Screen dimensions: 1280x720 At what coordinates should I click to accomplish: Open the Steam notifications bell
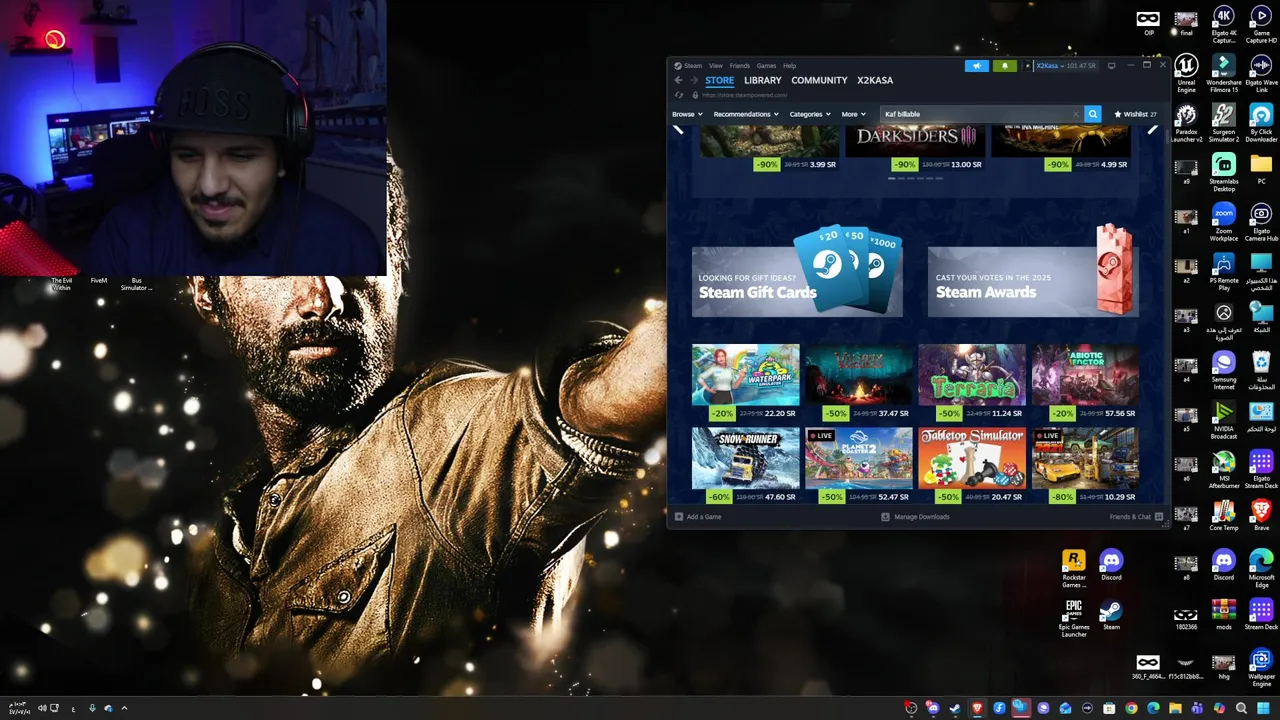[x=1005, y=66]
